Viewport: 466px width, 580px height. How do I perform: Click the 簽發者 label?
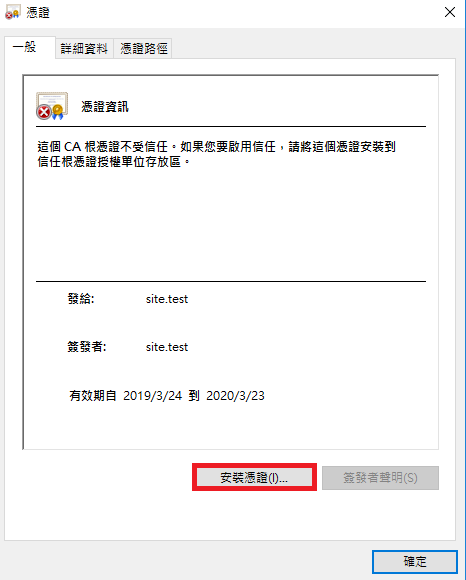click(x=87, y=347)
